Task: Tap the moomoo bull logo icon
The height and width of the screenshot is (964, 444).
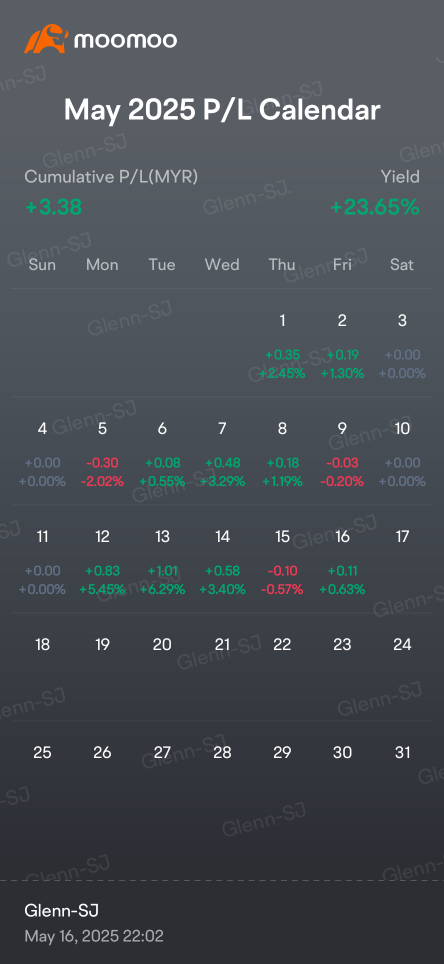Action: [46, 39]
